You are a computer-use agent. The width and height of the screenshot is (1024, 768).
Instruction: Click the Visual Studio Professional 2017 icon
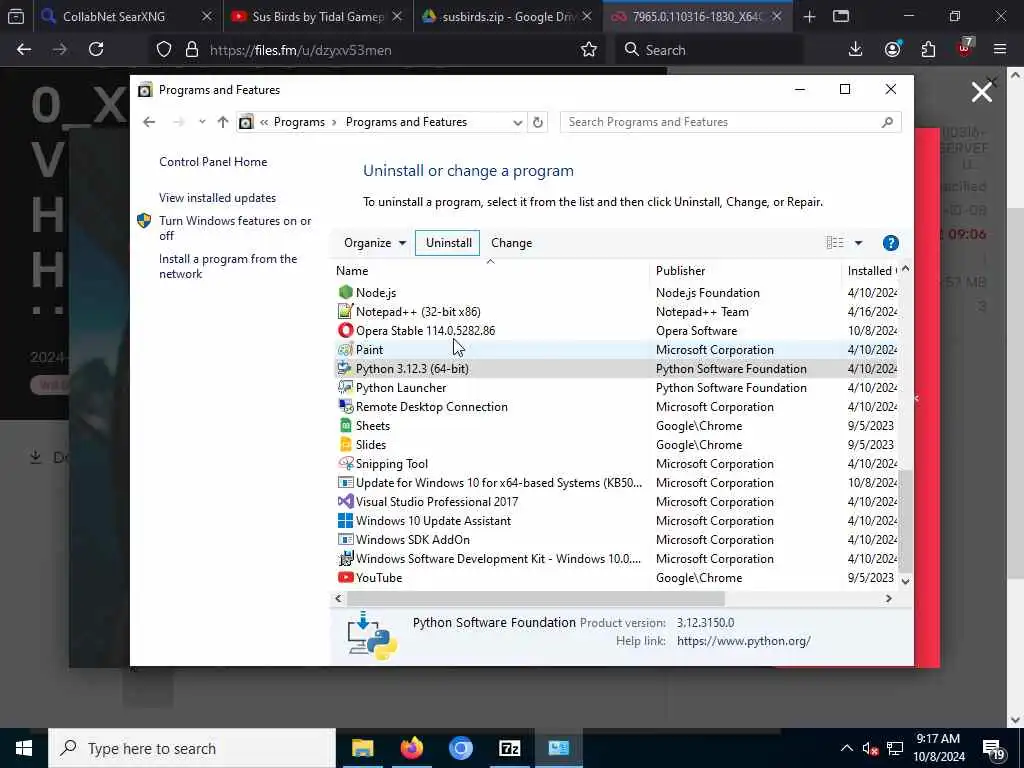pyautogui.click(x=345, y=502)
